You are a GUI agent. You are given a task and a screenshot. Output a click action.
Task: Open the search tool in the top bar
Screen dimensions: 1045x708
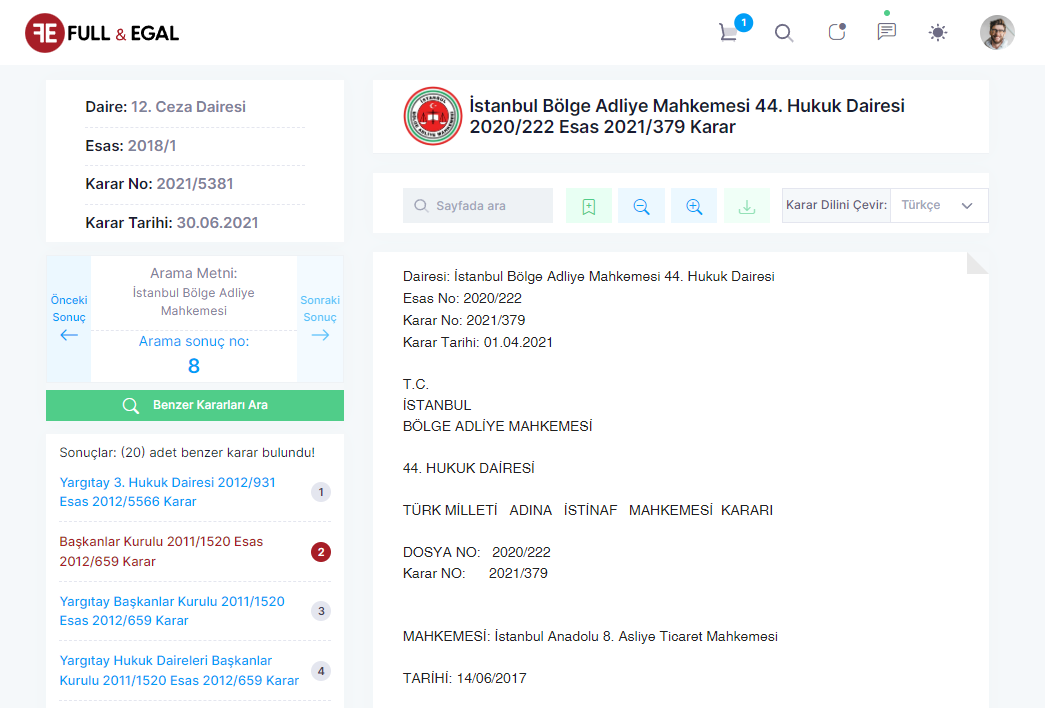tap(784, 32)
